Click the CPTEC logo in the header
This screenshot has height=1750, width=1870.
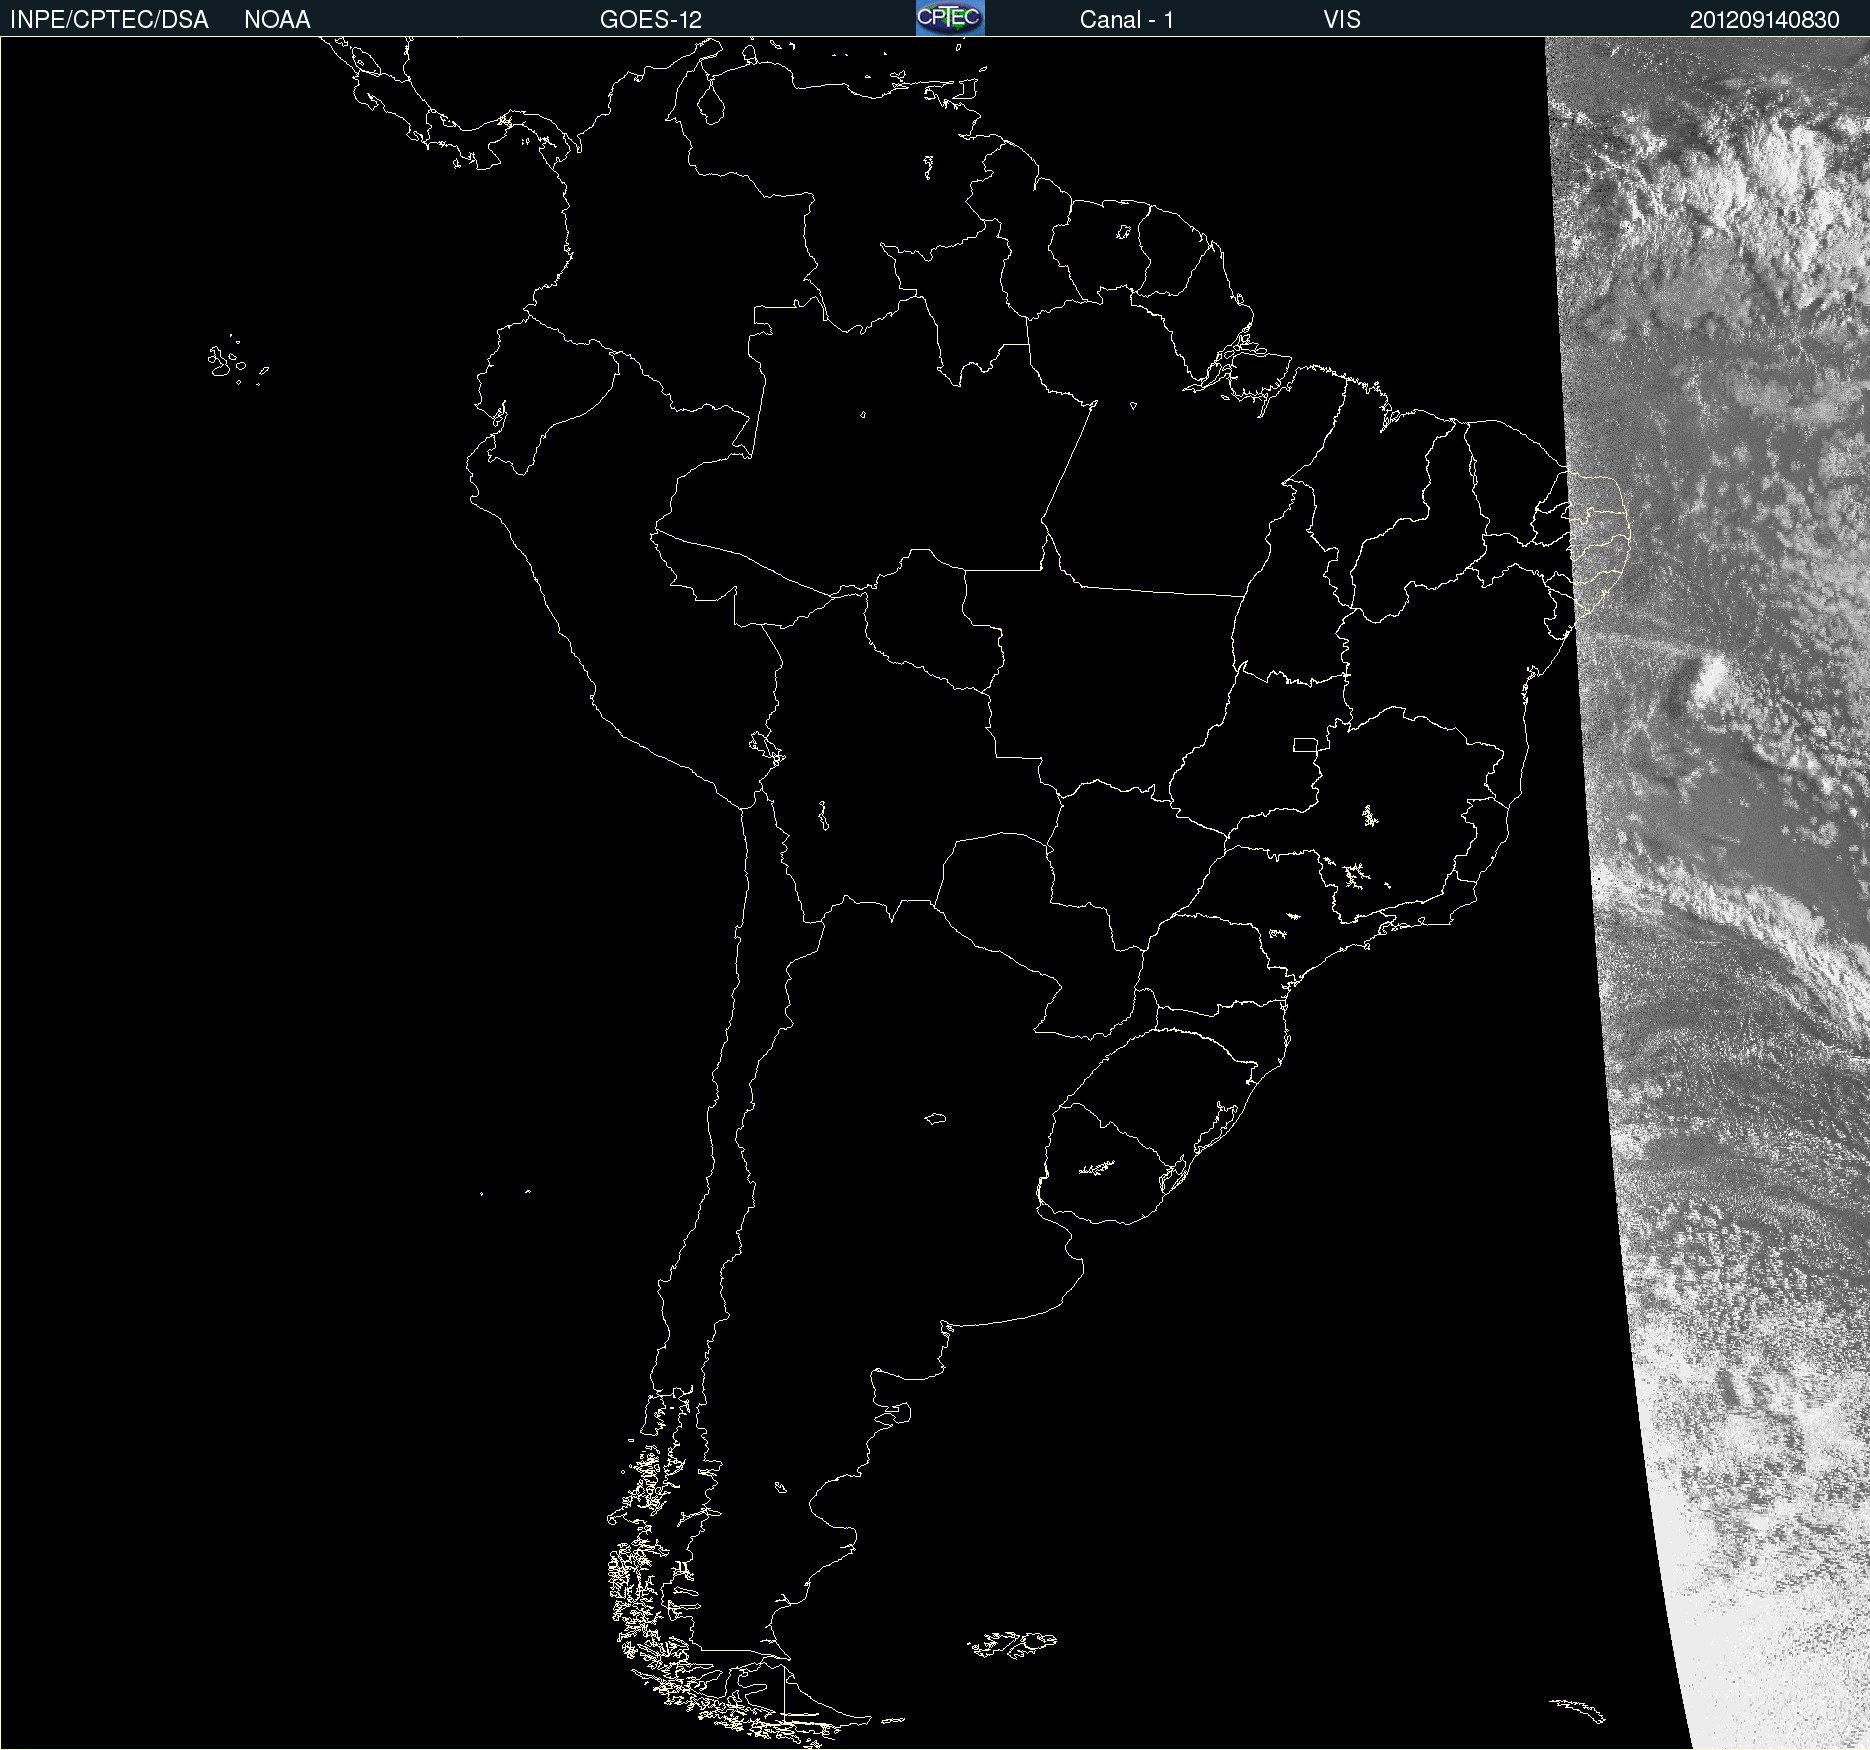point(950,18)
